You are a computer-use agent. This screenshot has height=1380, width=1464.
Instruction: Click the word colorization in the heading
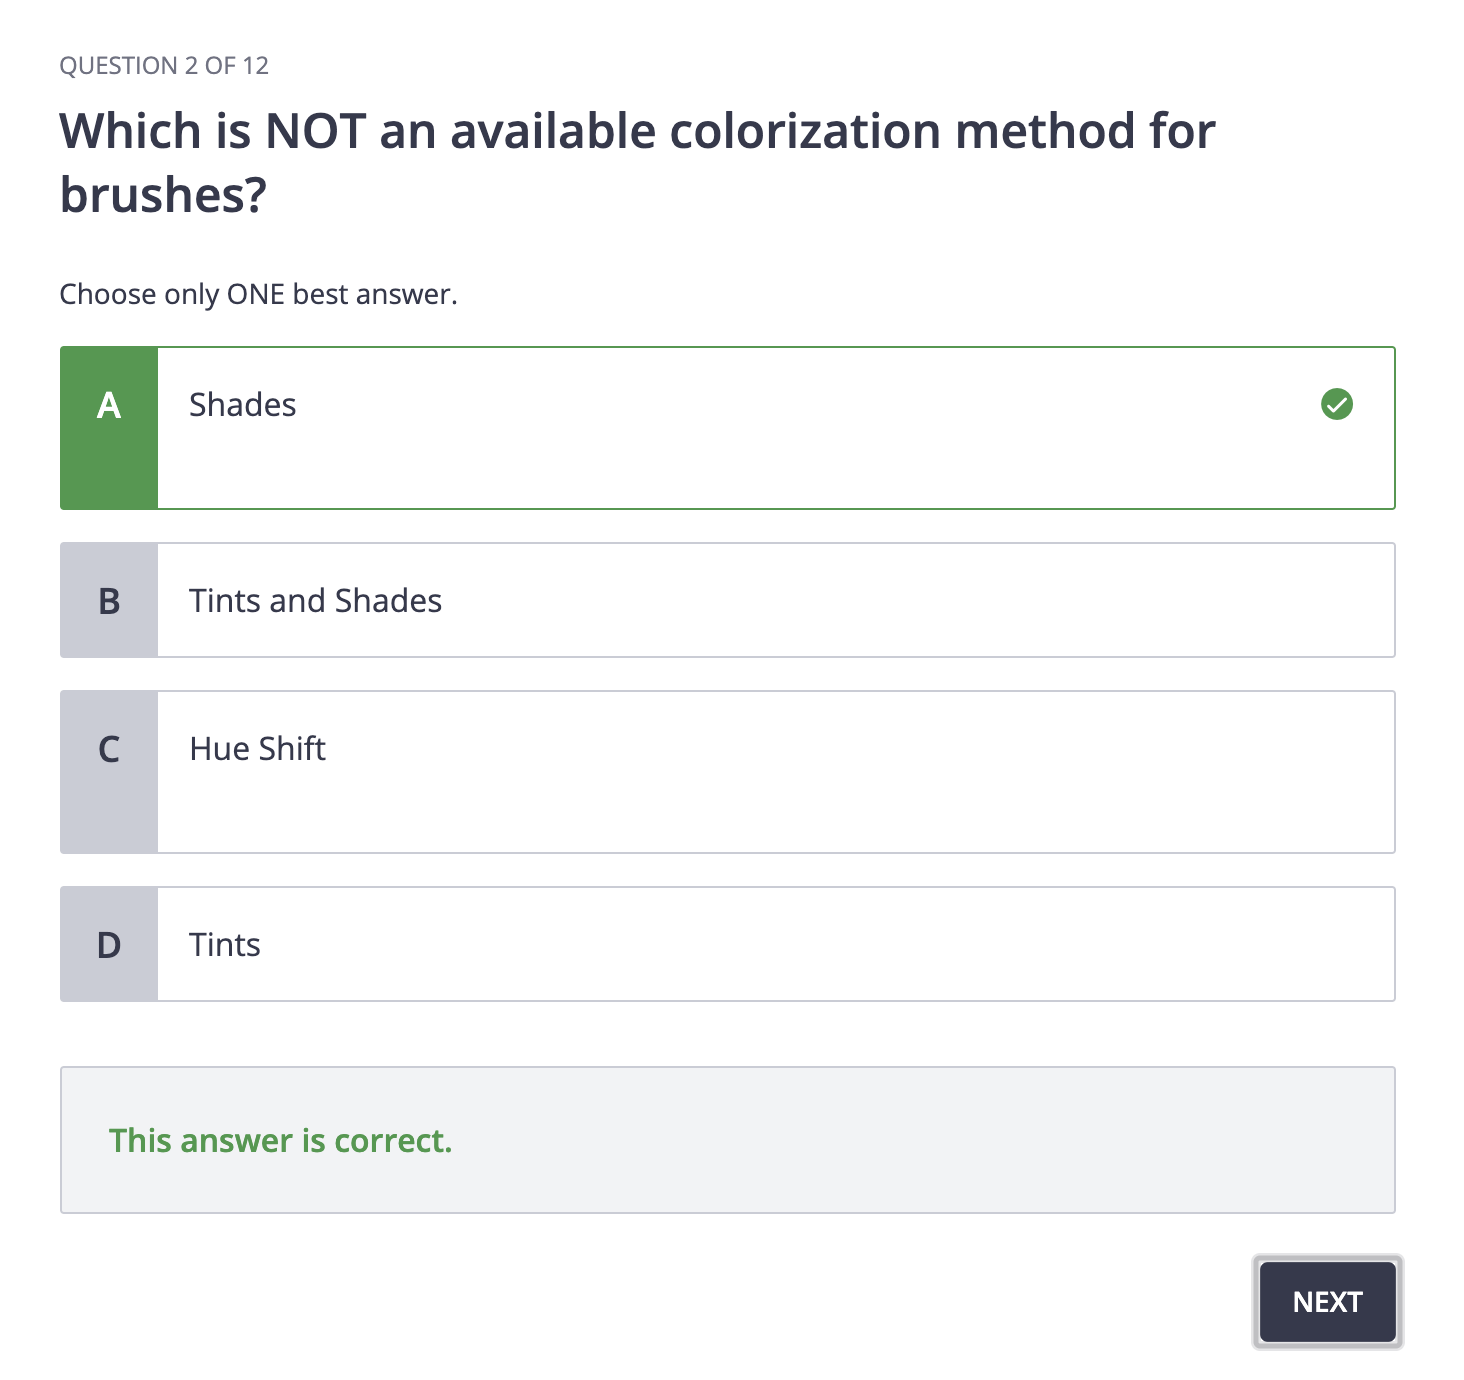805,131
